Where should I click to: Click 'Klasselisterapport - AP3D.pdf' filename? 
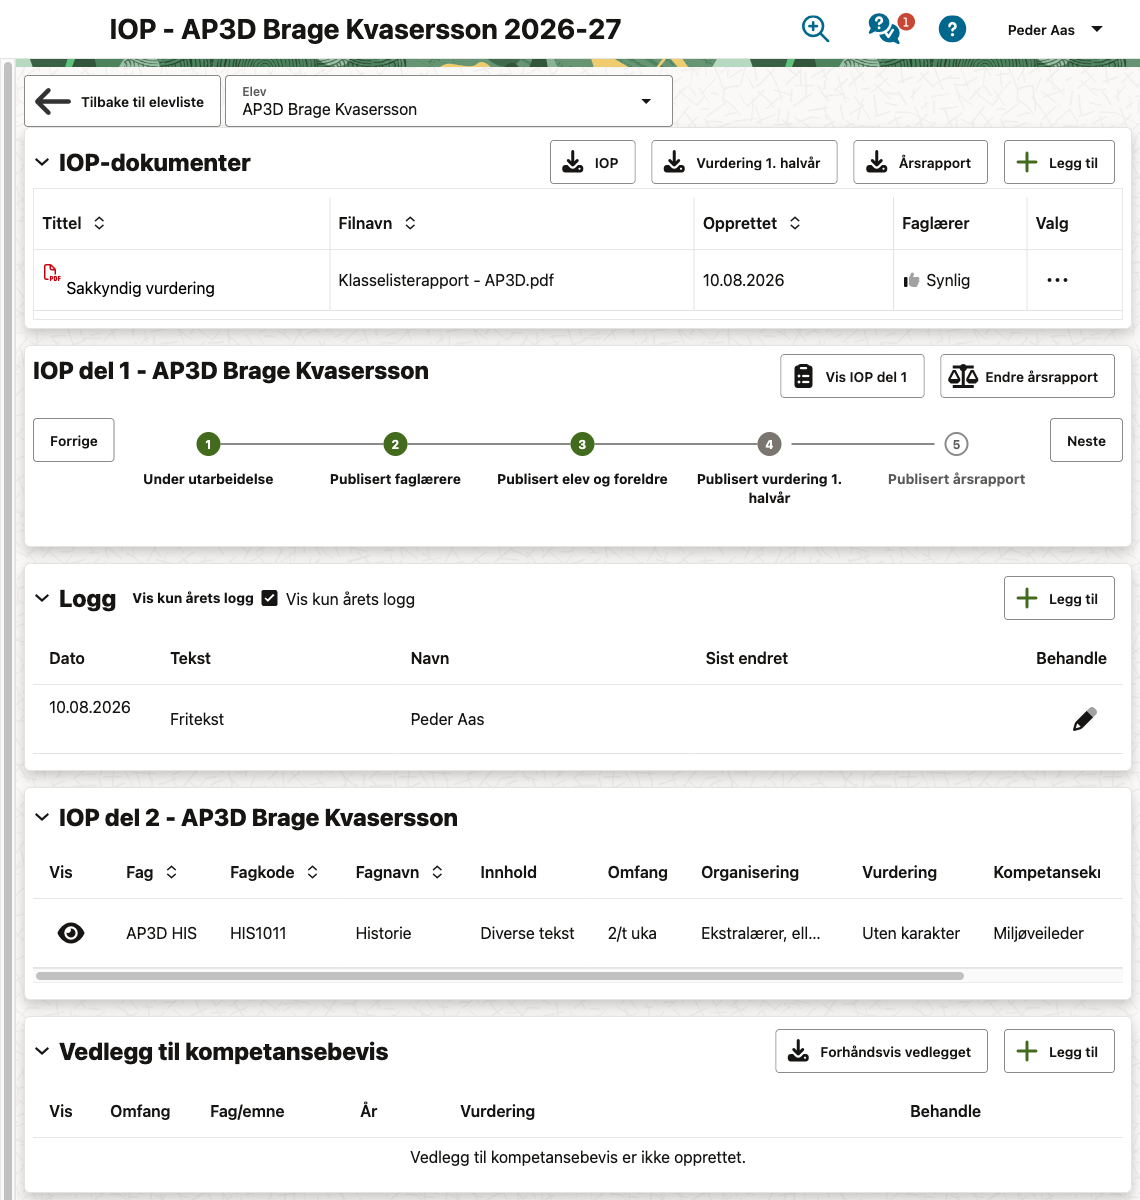coord(446,280)
